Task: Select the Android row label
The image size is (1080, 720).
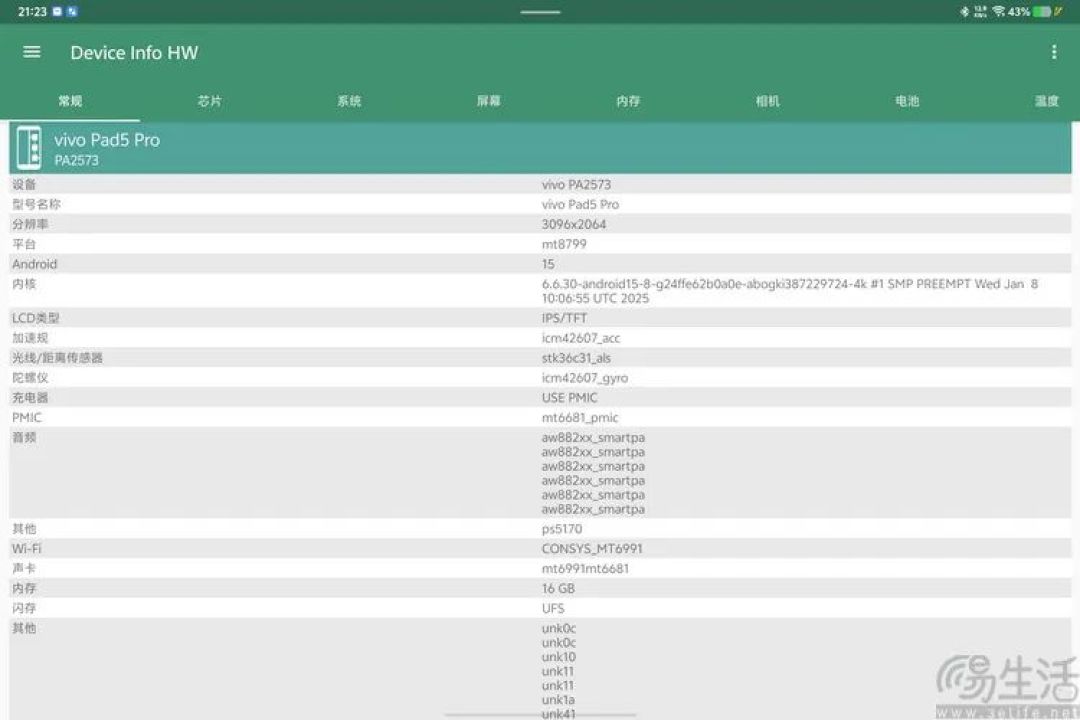Action: coord(34,264)
